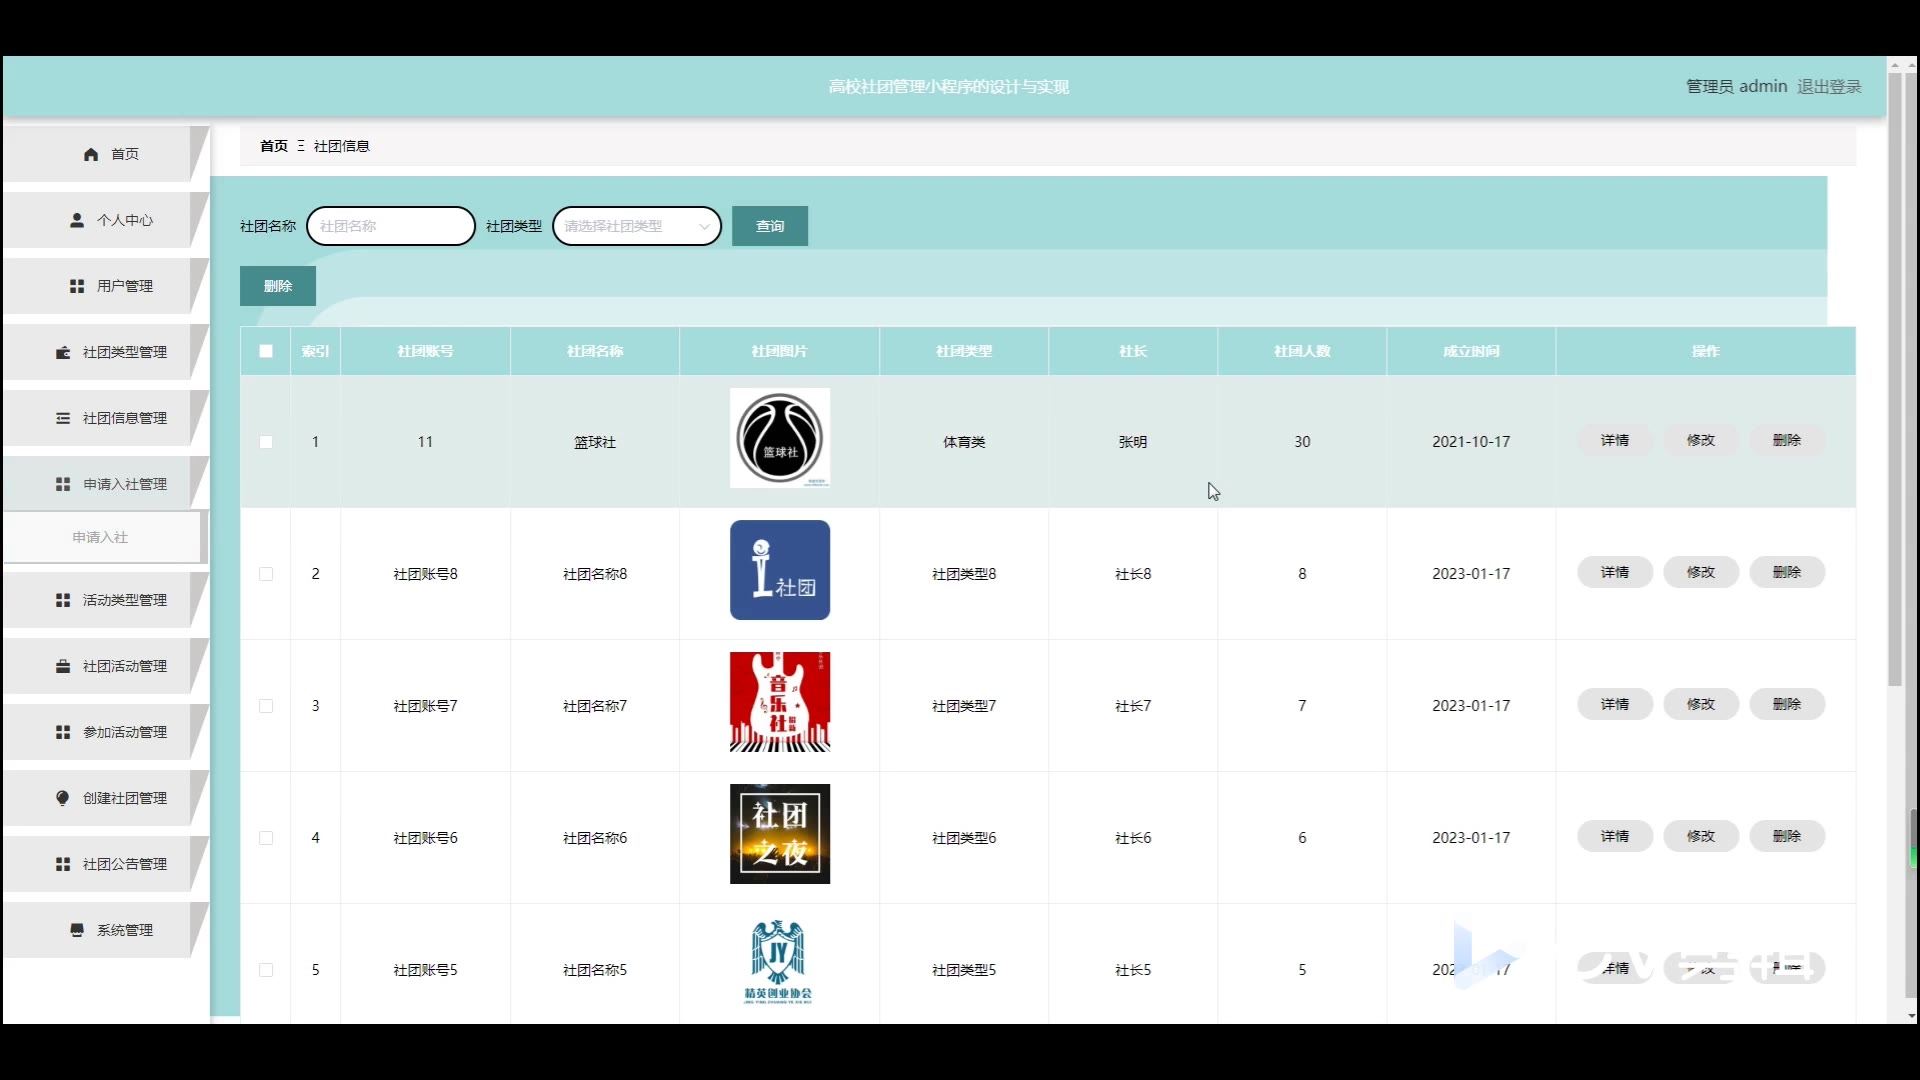
Task: Click the 查询 search button
Action: tap(769, 226)
